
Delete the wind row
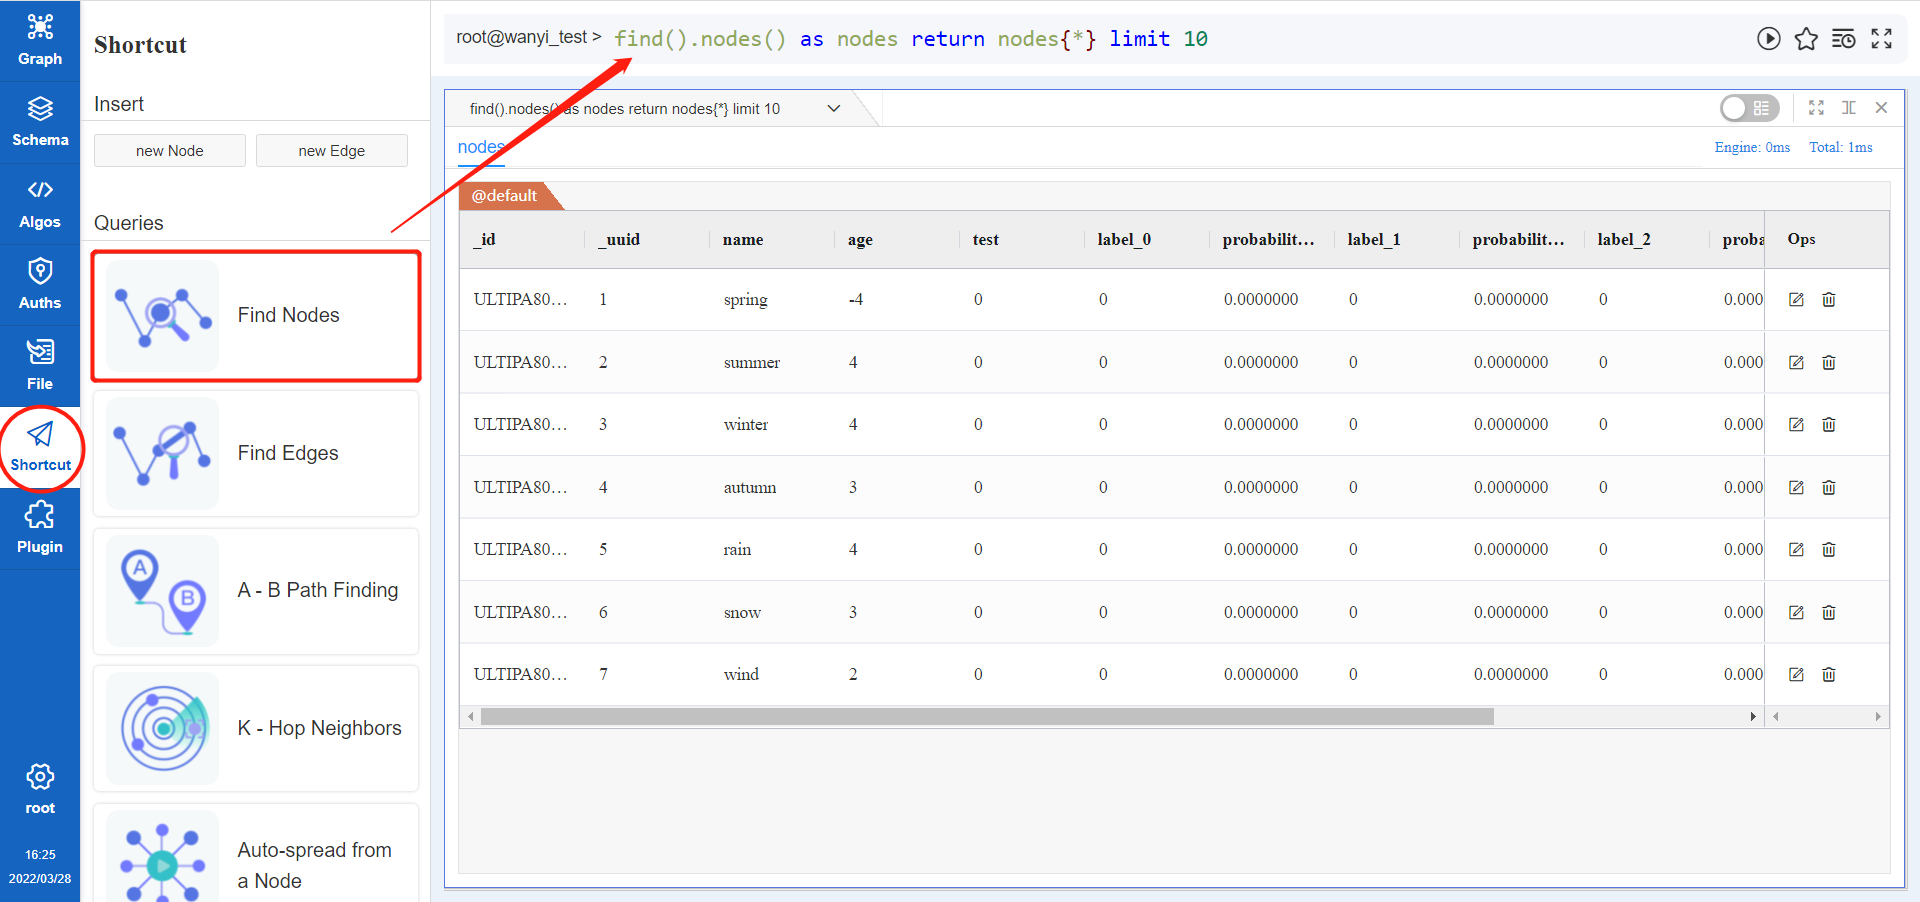[x=1829, y=675]
